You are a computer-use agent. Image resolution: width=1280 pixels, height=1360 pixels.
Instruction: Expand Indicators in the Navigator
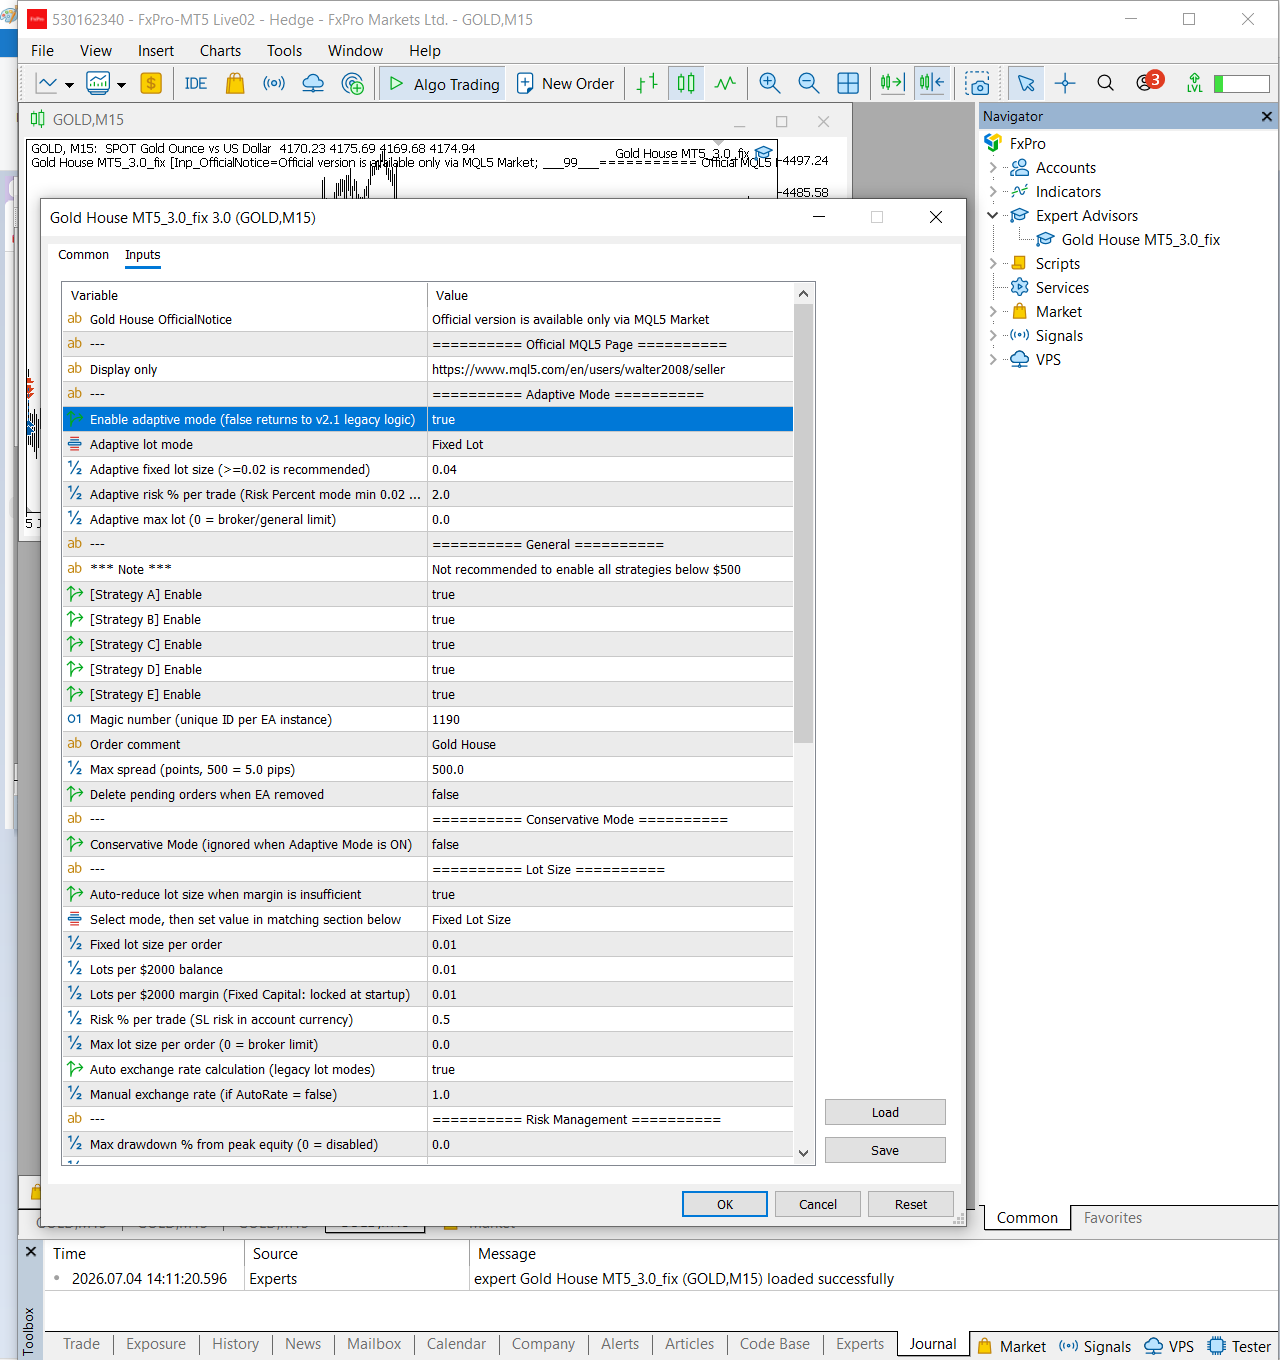pos(992,192)
